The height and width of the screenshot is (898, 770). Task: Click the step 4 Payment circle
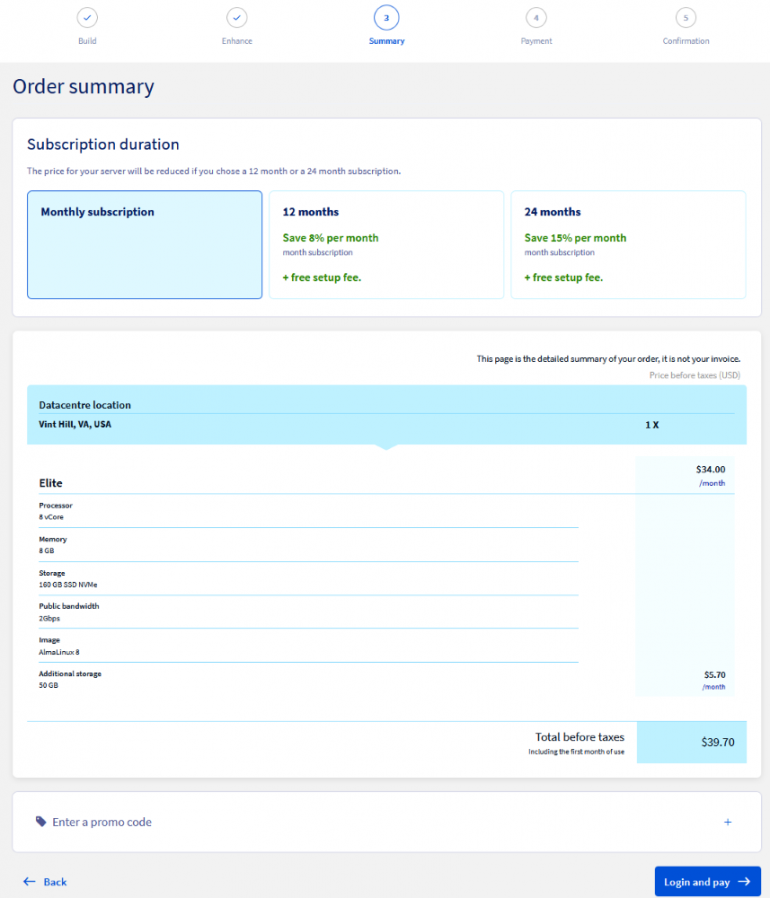click(x=536, y=18)
